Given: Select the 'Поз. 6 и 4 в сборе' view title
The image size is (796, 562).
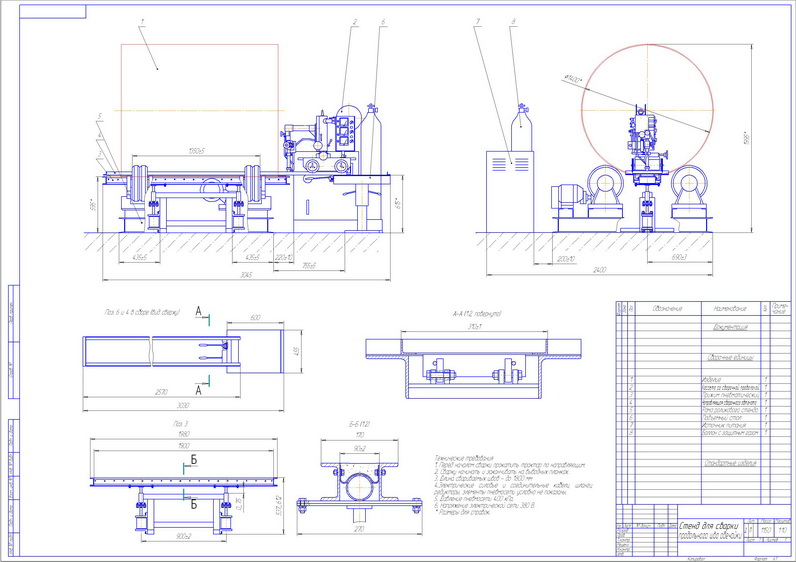Looking at the screenshot, I should click(143, 312).
